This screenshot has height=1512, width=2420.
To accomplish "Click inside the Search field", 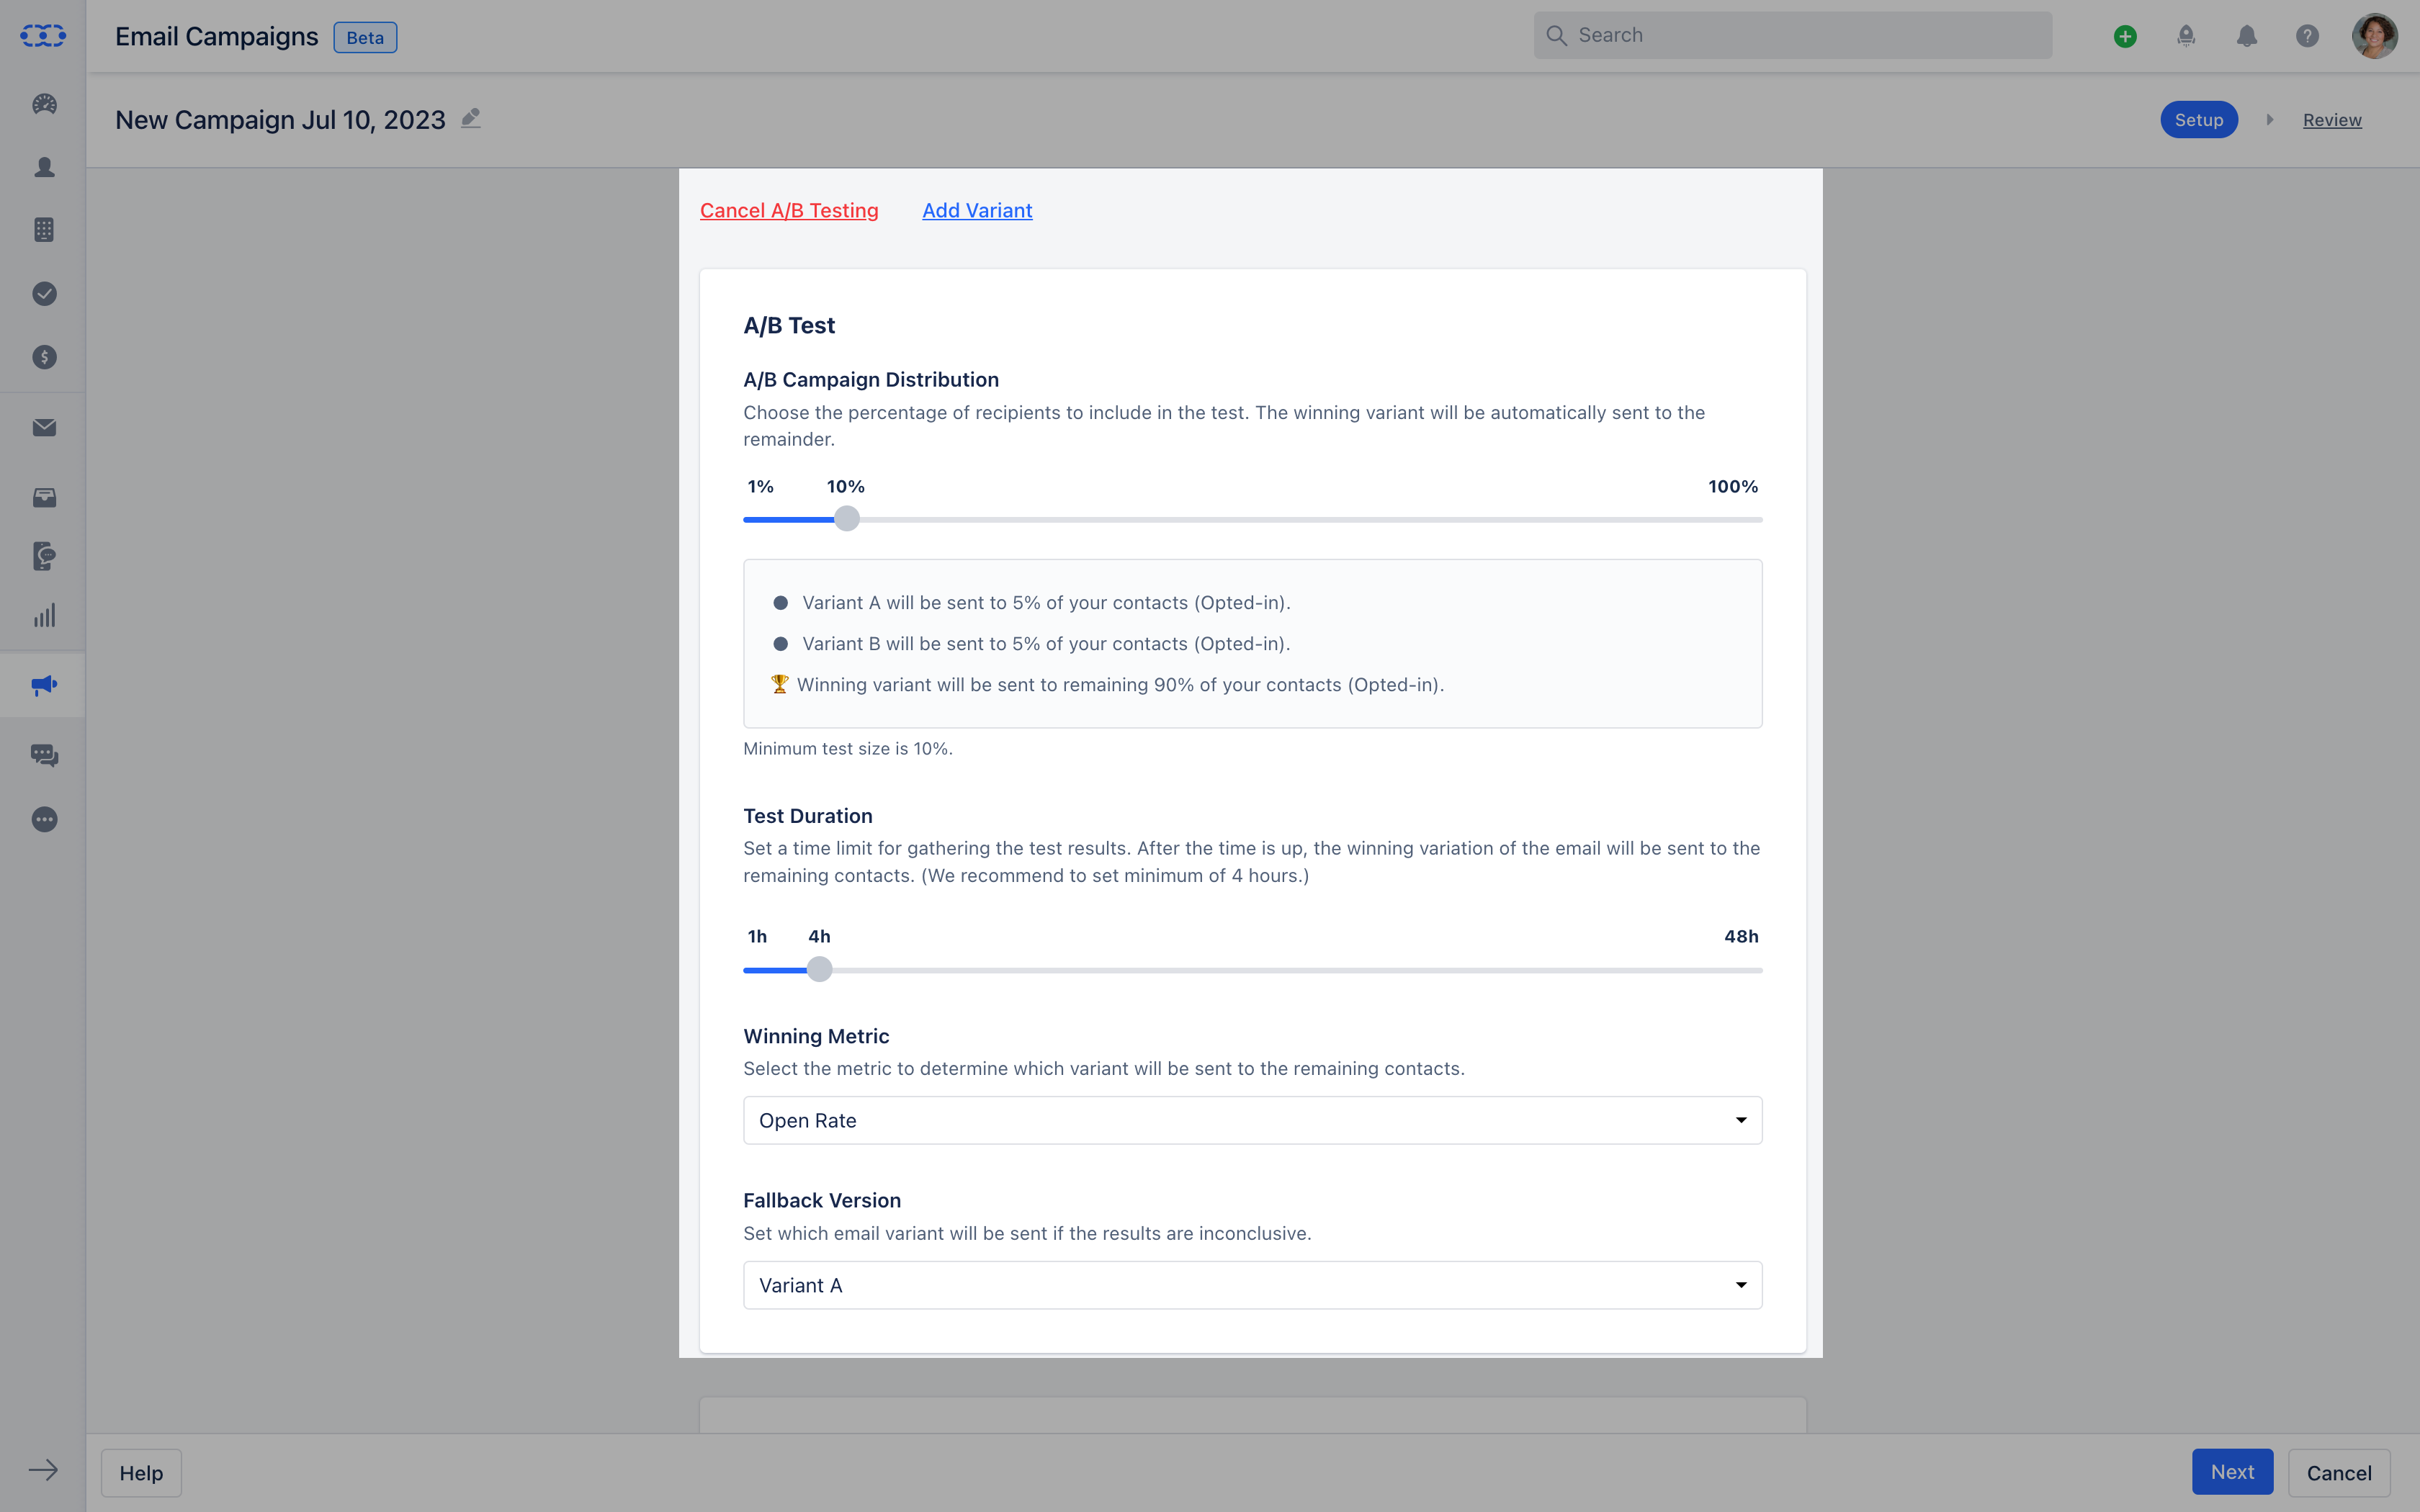I will 1790,34.
